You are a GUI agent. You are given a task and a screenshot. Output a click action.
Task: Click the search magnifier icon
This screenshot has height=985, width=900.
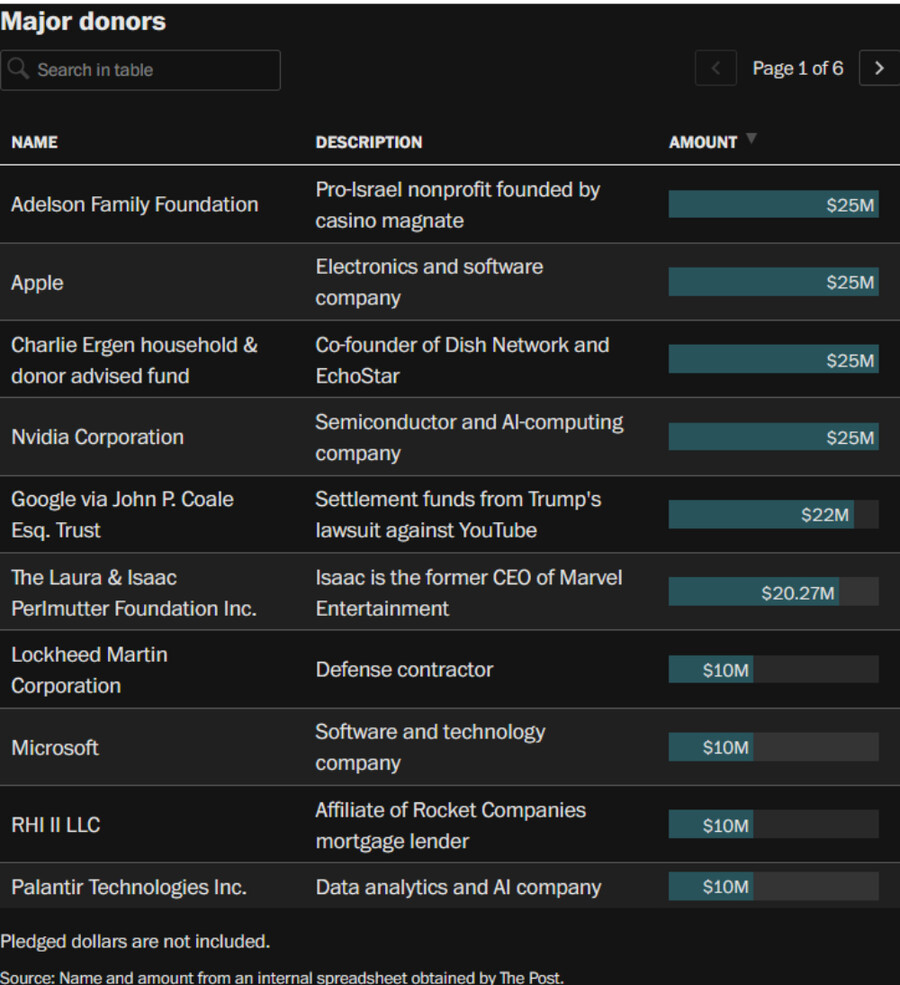(x=18, y=69)
